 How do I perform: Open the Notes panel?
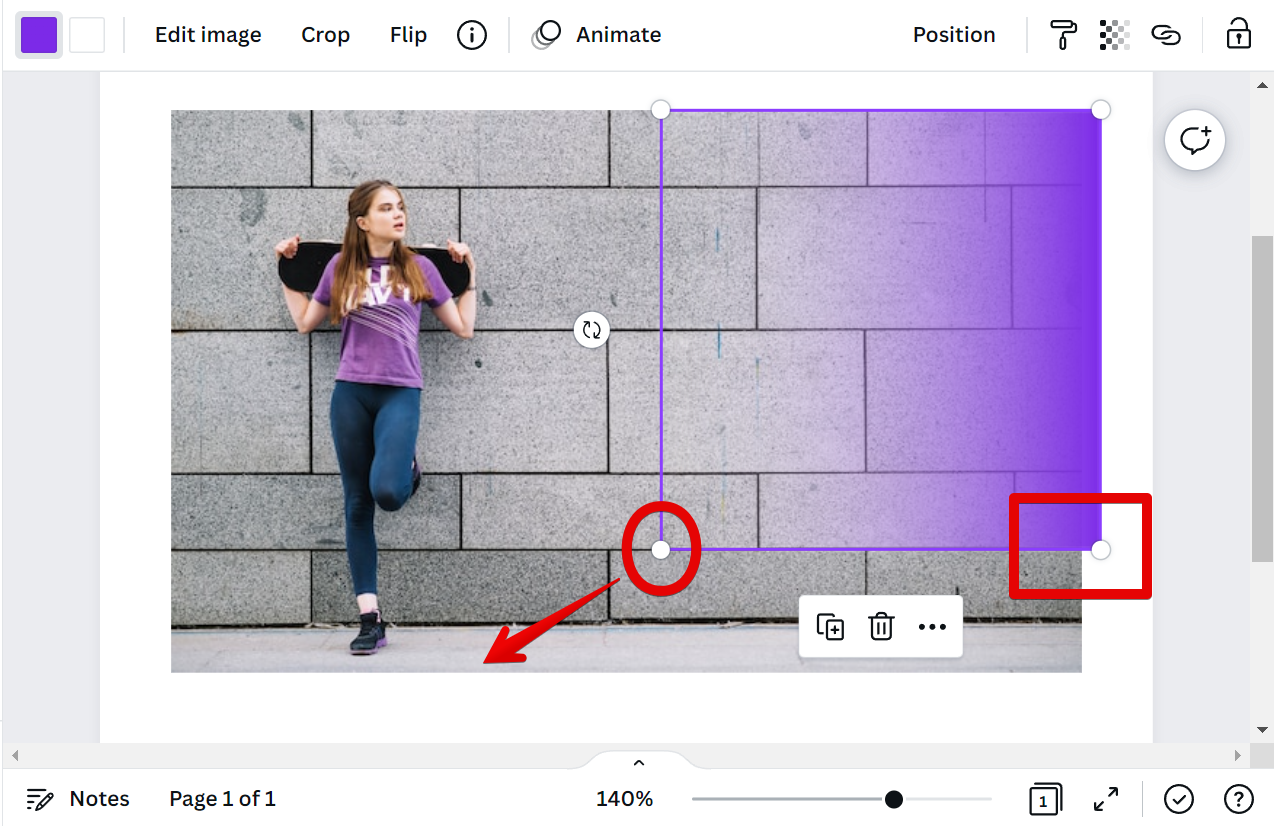tap(77, 799)
